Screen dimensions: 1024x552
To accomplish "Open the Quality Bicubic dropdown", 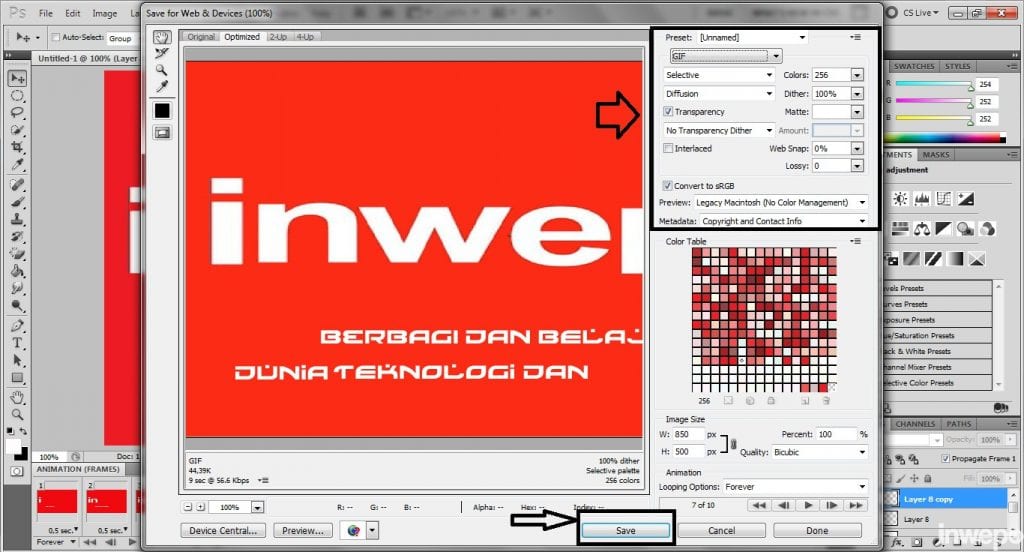I will (820, 452).
